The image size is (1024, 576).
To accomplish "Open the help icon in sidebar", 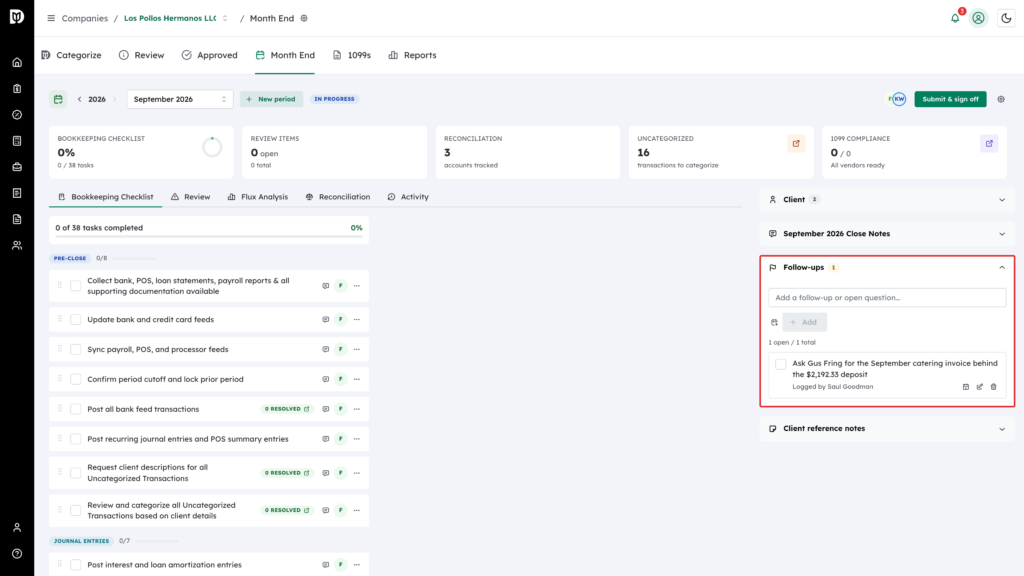I will tap(17, 554).
